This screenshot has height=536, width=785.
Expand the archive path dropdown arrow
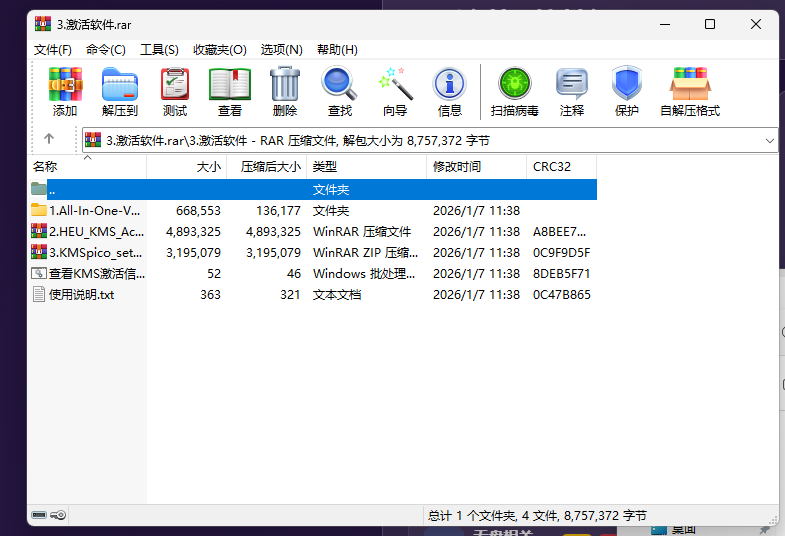pyautogui.click(x=769, y=141)
